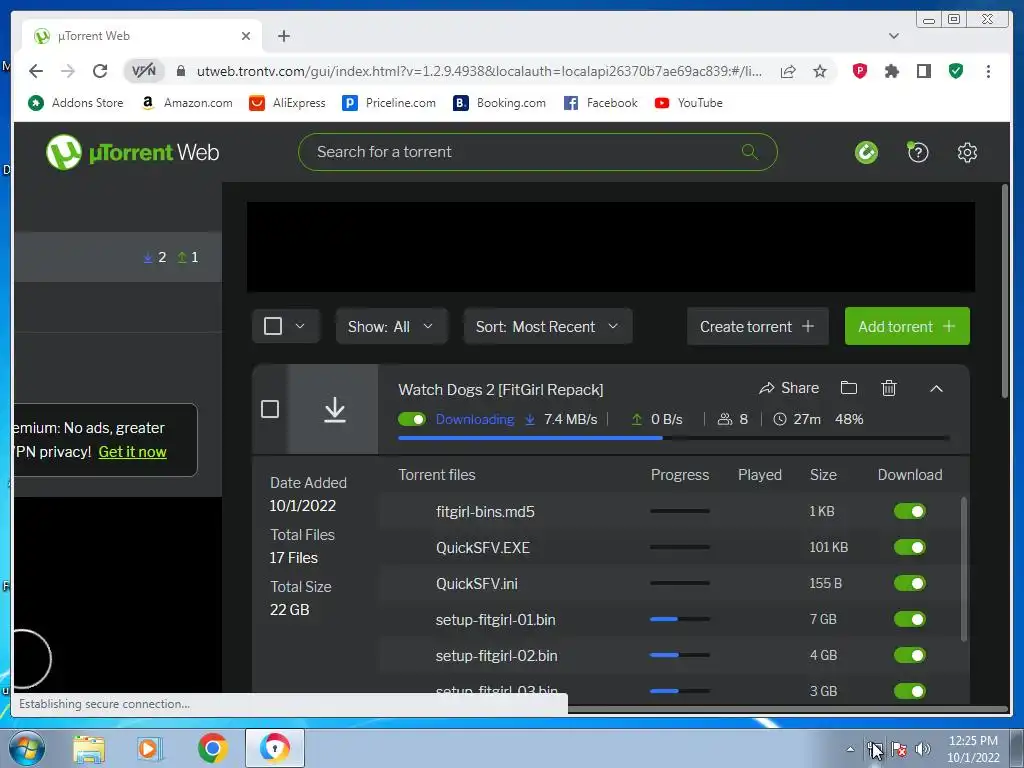Open the Addons Store bookmark

pyautogui.click(x=76, y=103)
